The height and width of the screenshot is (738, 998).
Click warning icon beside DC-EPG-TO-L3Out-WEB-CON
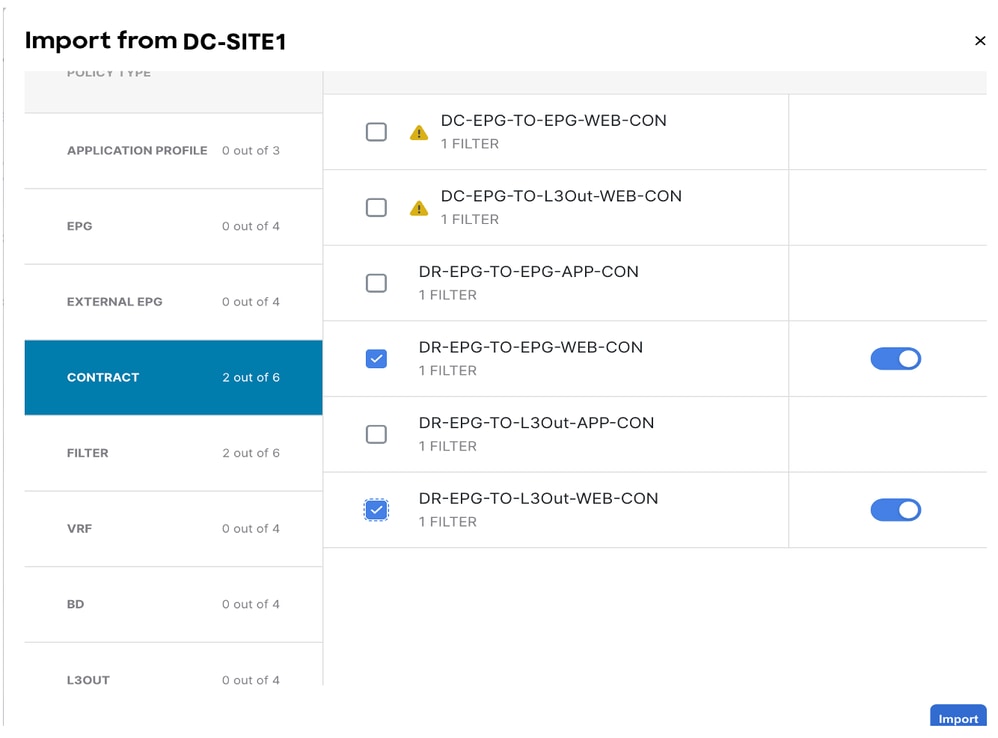(x=419, y=208)
